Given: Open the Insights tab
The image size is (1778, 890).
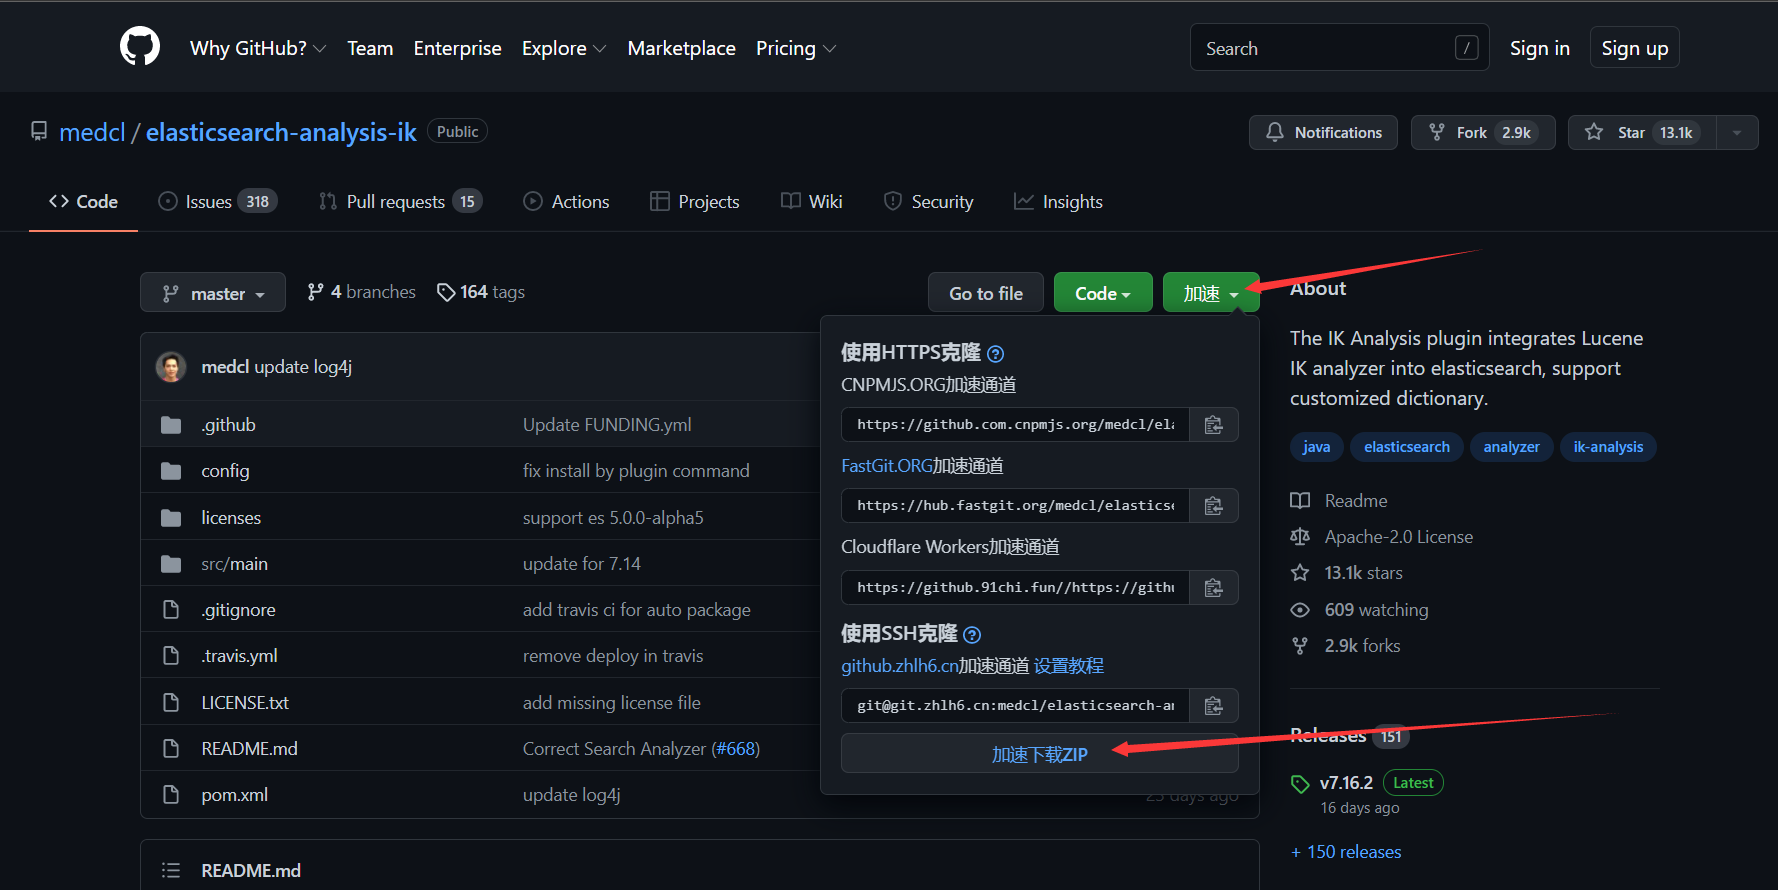Looking at the screenshot, I should [1058, 202].
